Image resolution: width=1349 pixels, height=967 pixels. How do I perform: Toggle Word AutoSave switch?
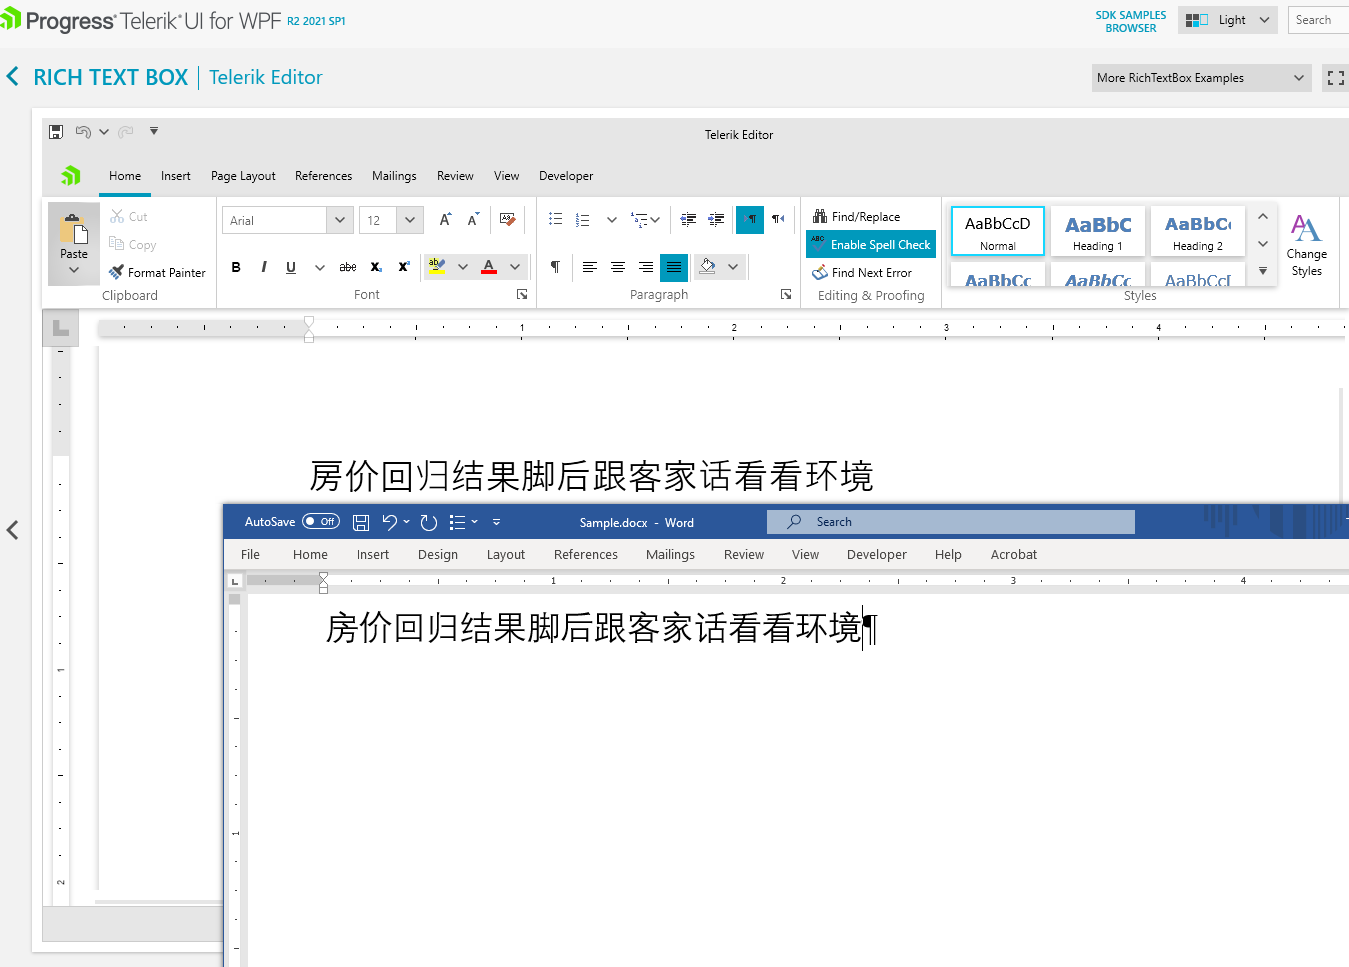click(x=321, y=521)
